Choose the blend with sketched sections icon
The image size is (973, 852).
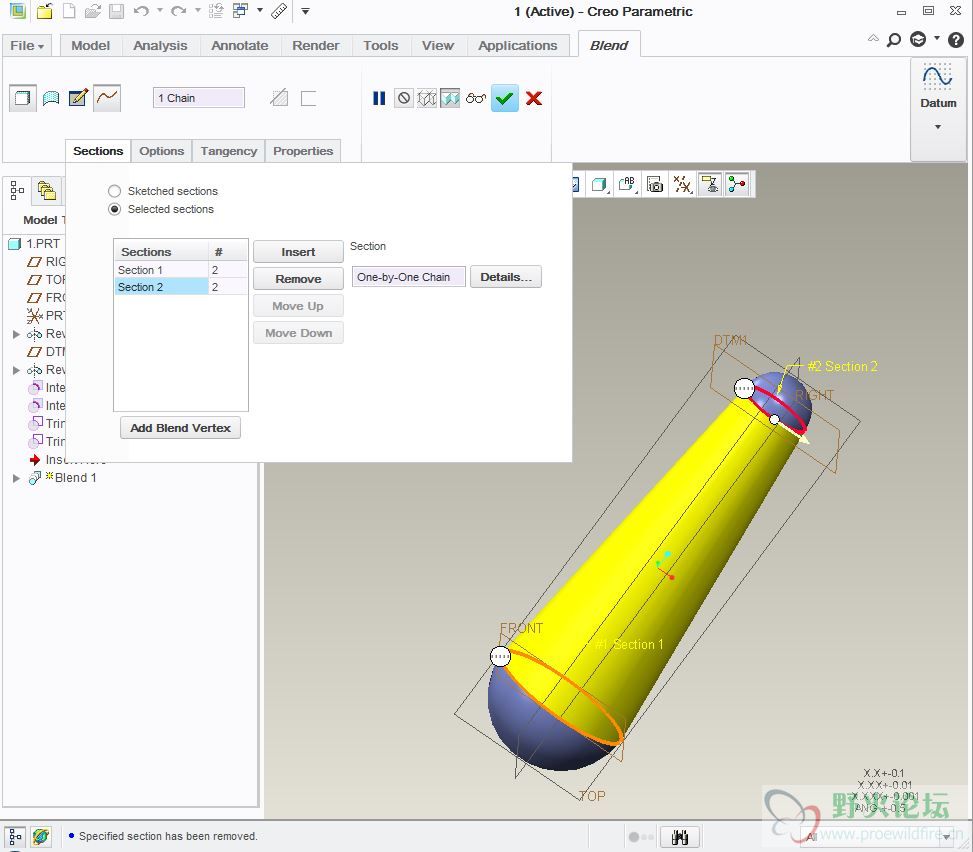click(78, 98)
